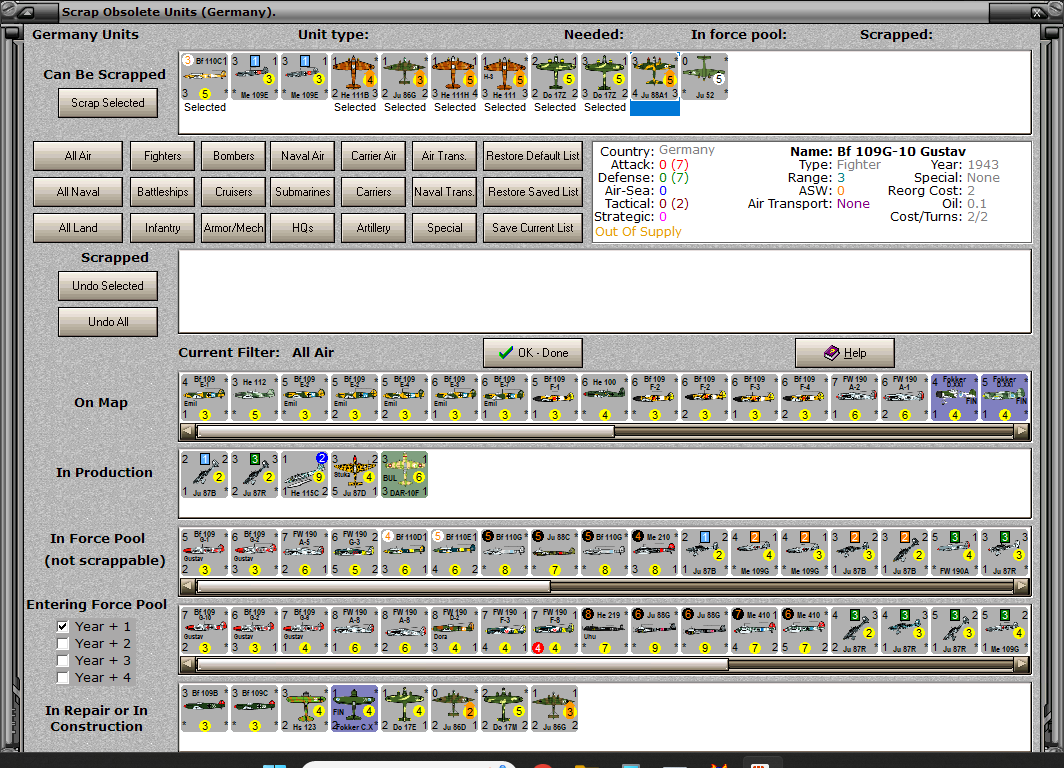Select the Bf 109C in repair

click(x=254, y=709)
